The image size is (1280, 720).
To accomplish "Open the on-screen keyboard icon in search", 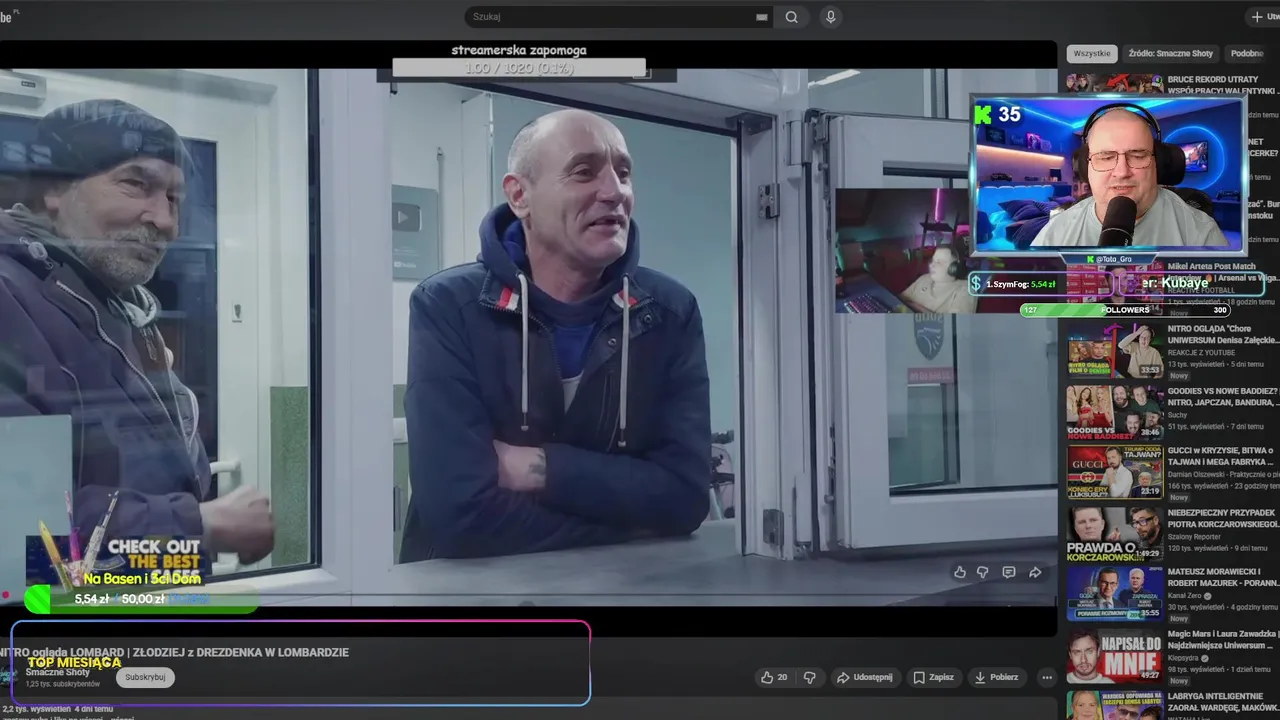I will click(762, 17).
